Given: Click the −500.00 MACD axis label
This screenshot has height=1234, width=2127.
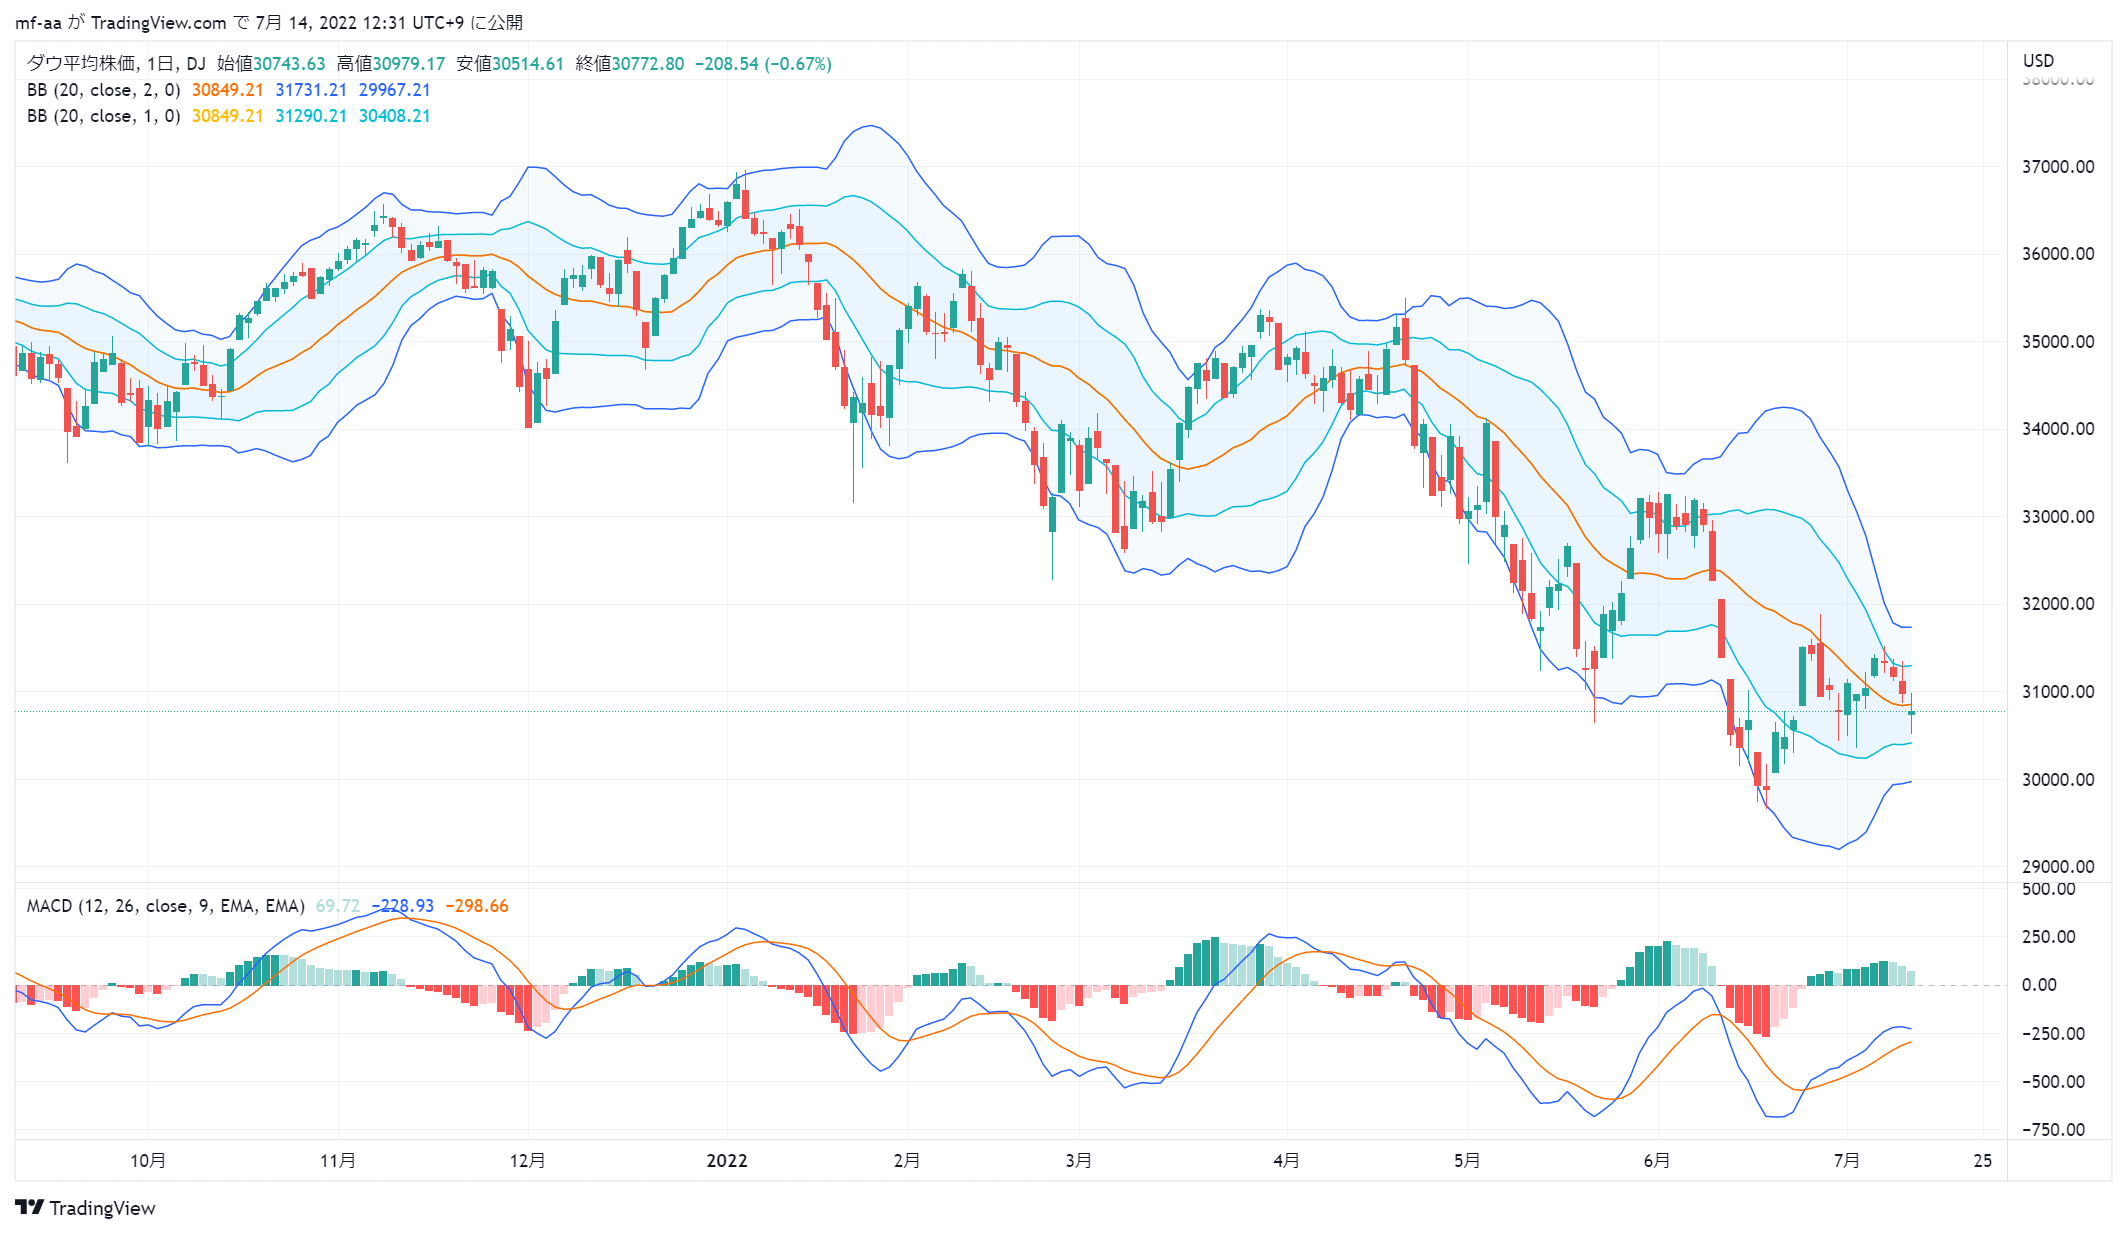Looking at the screenshot, I should point(2053,1082).
